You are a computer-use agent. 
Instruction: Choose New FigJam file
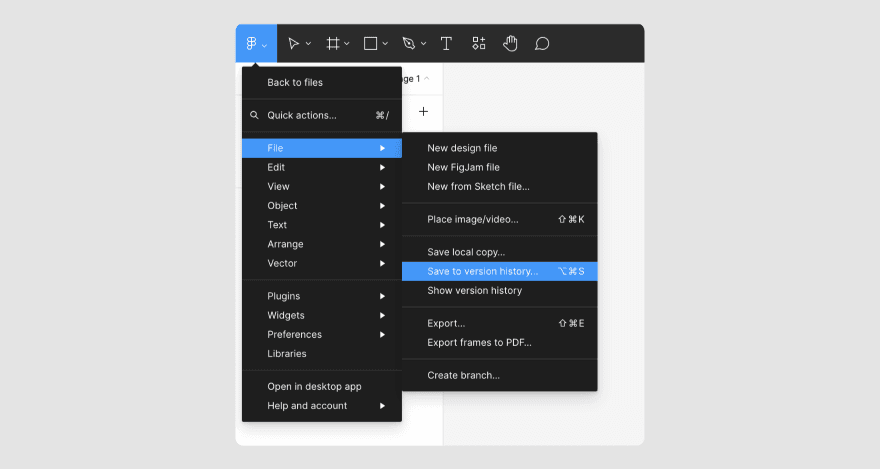pos(499,167)
